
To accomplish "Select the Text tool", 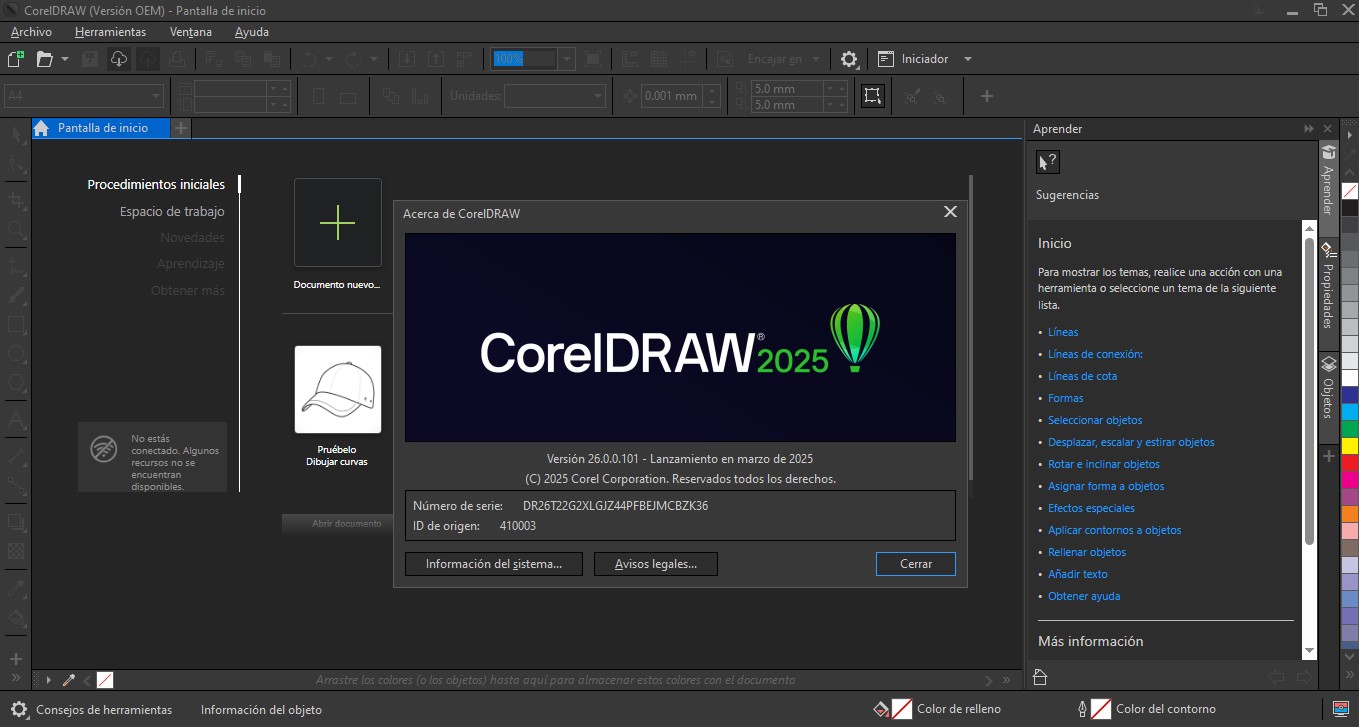I will pos(15,420).
